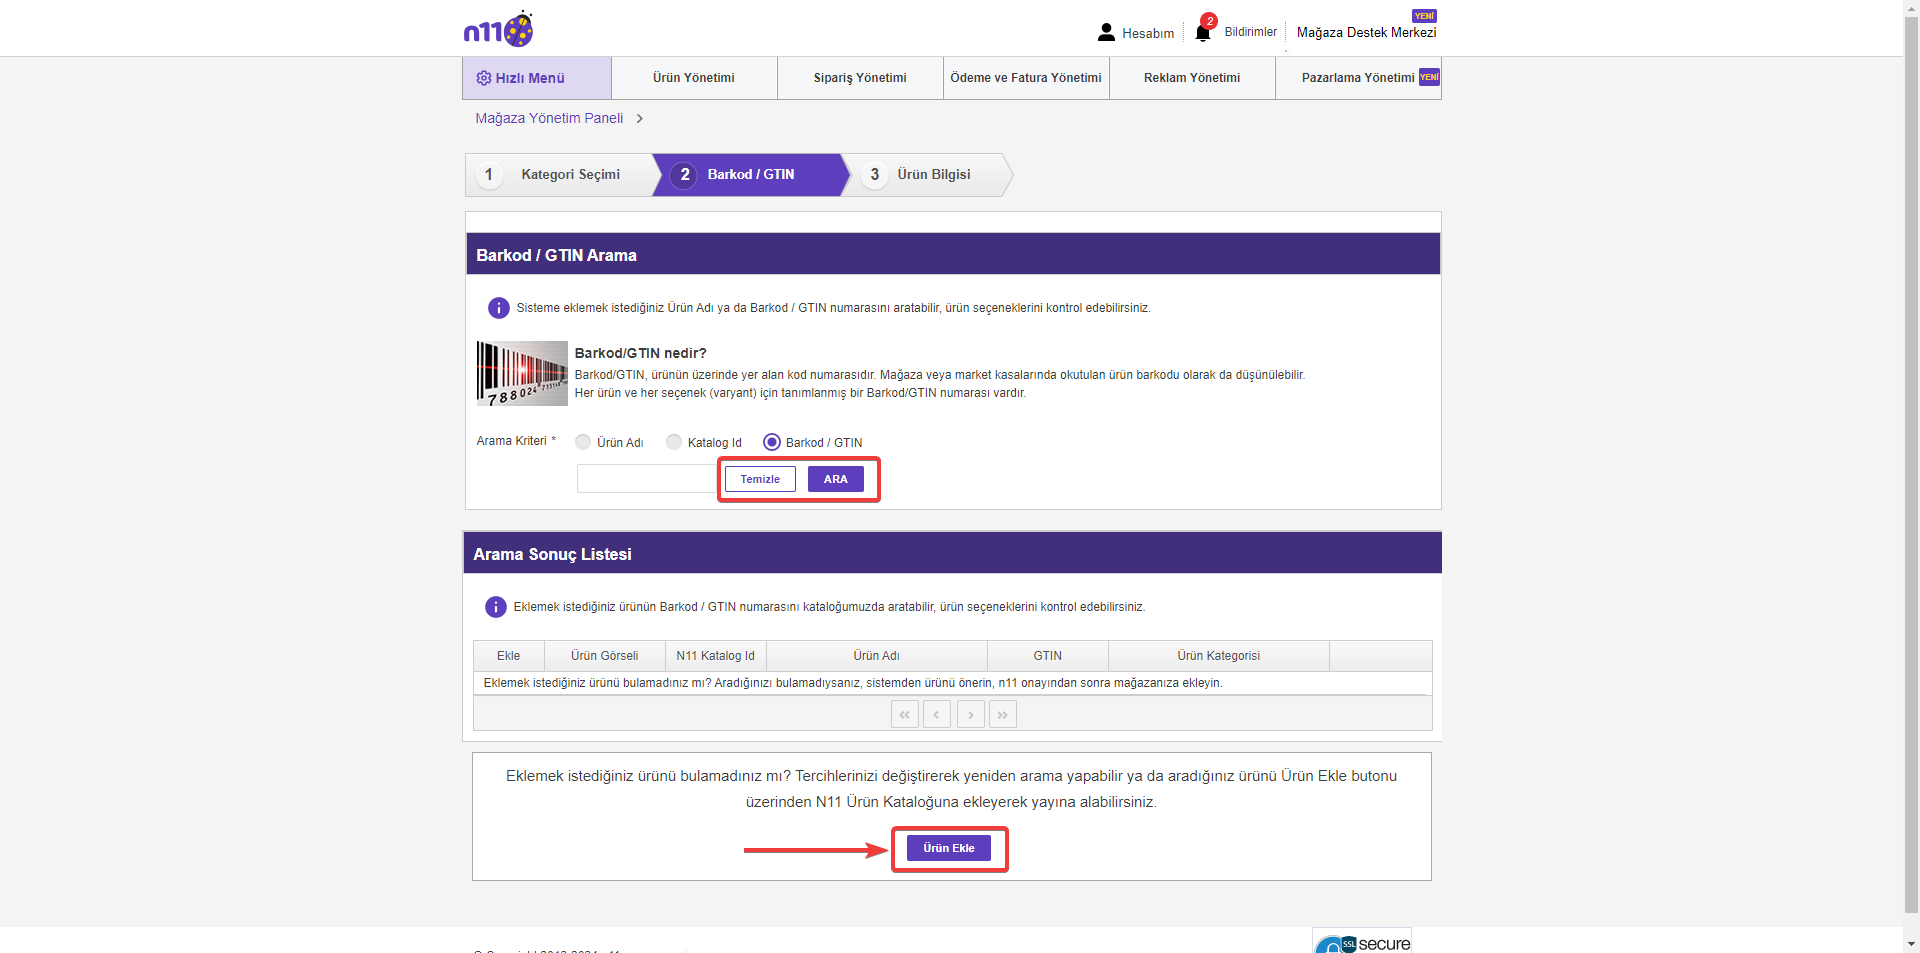Image resolution: width=1920 pixels, height=953 pixels.
Task: Click the YENİ badge on Pazarlama Yönetimi
Action: [x=1429, y=77]
